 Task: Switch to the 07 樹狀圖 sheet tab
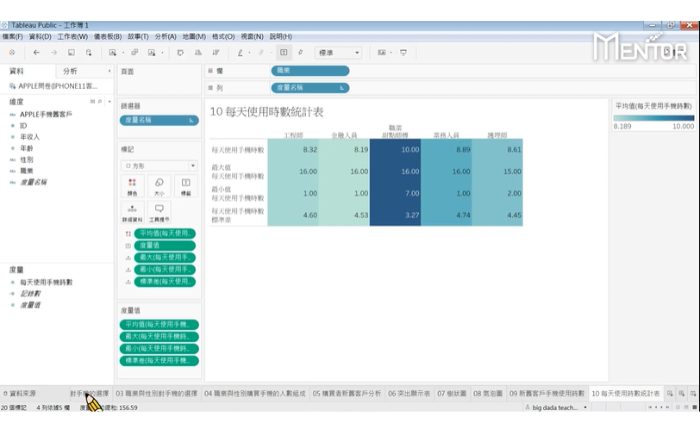coord(451,394)
